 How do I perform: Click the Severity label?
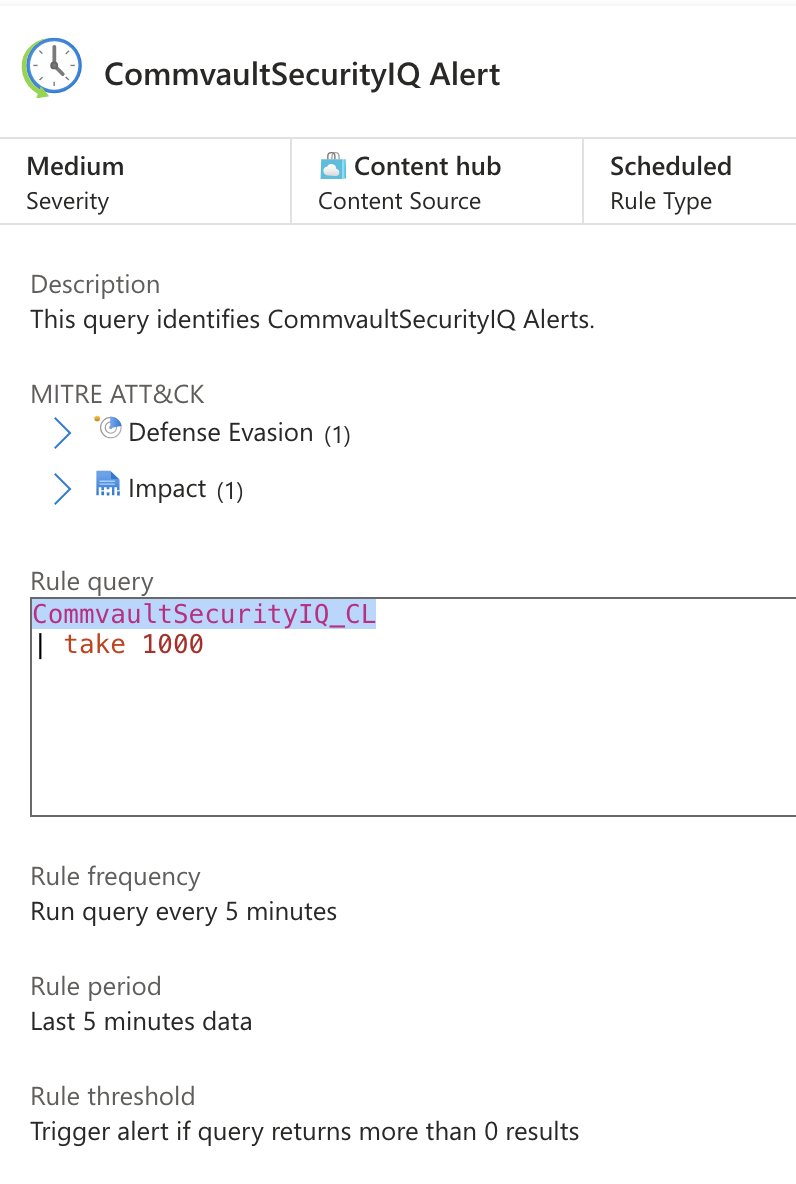(68, 202)
